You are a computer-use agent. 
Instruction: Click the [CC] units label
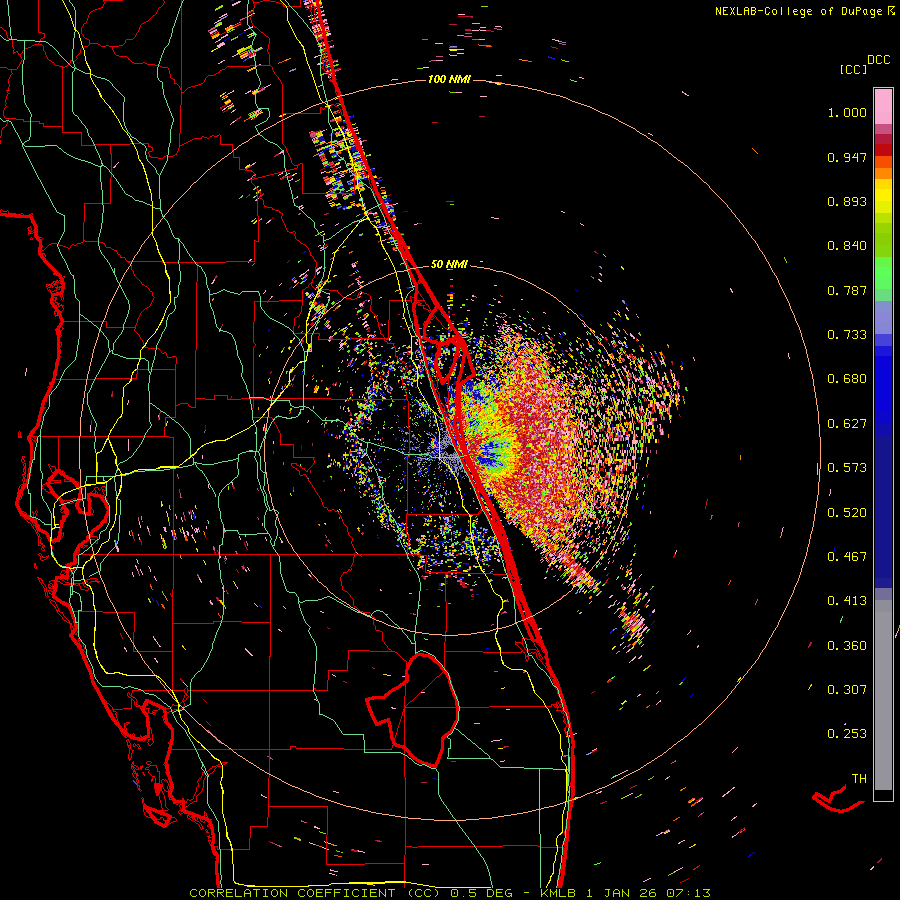click(x=853, y=69)
